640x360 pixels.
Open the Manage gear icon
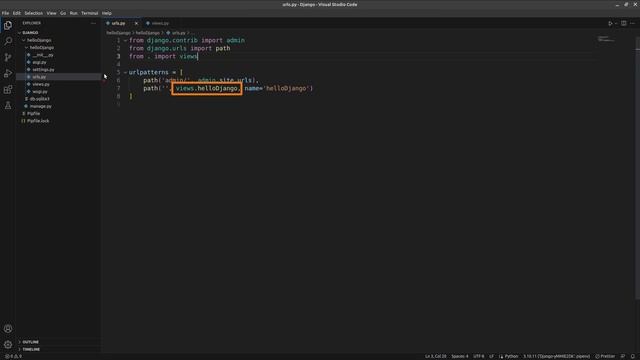(x=8, y=344)
